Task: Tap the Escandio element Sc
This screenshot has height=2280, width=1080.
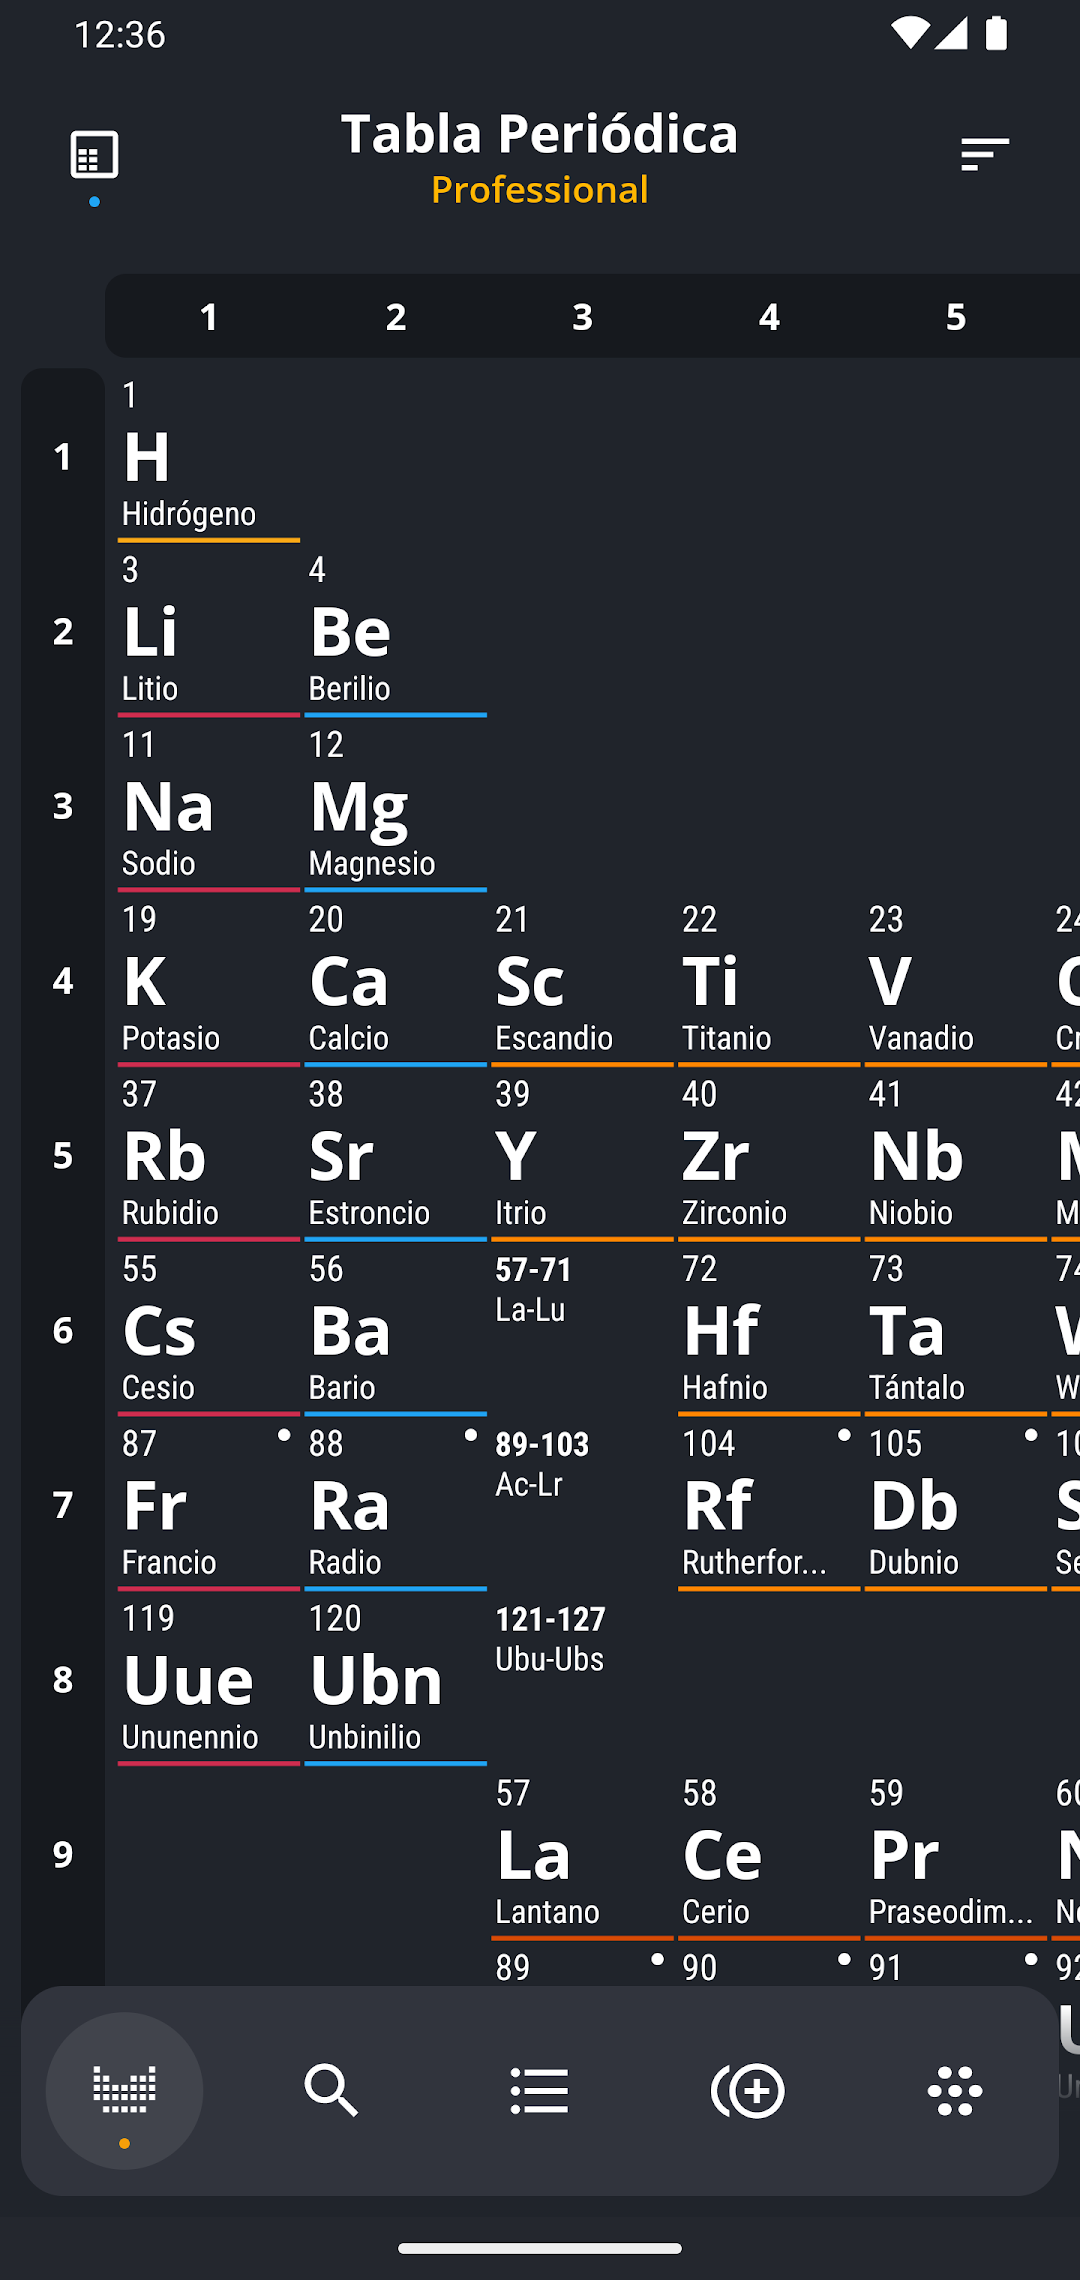Action: click(x=582, y=983)
